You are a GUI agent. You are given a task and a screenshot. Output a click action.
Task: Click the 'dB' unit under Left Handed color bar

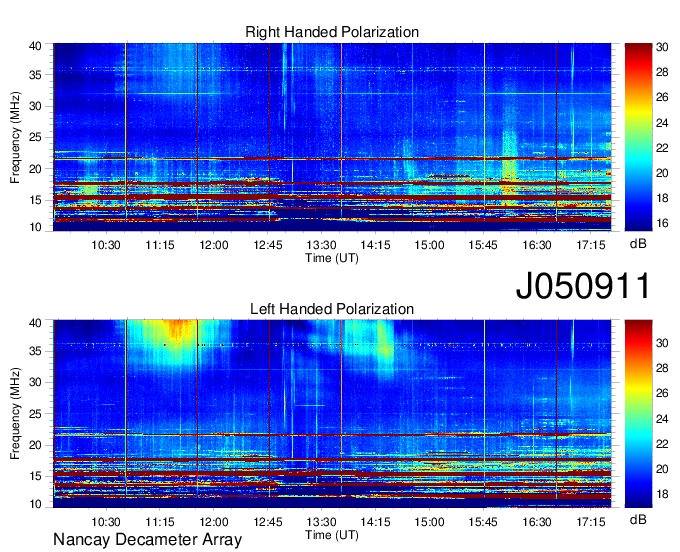pos(638,519)
